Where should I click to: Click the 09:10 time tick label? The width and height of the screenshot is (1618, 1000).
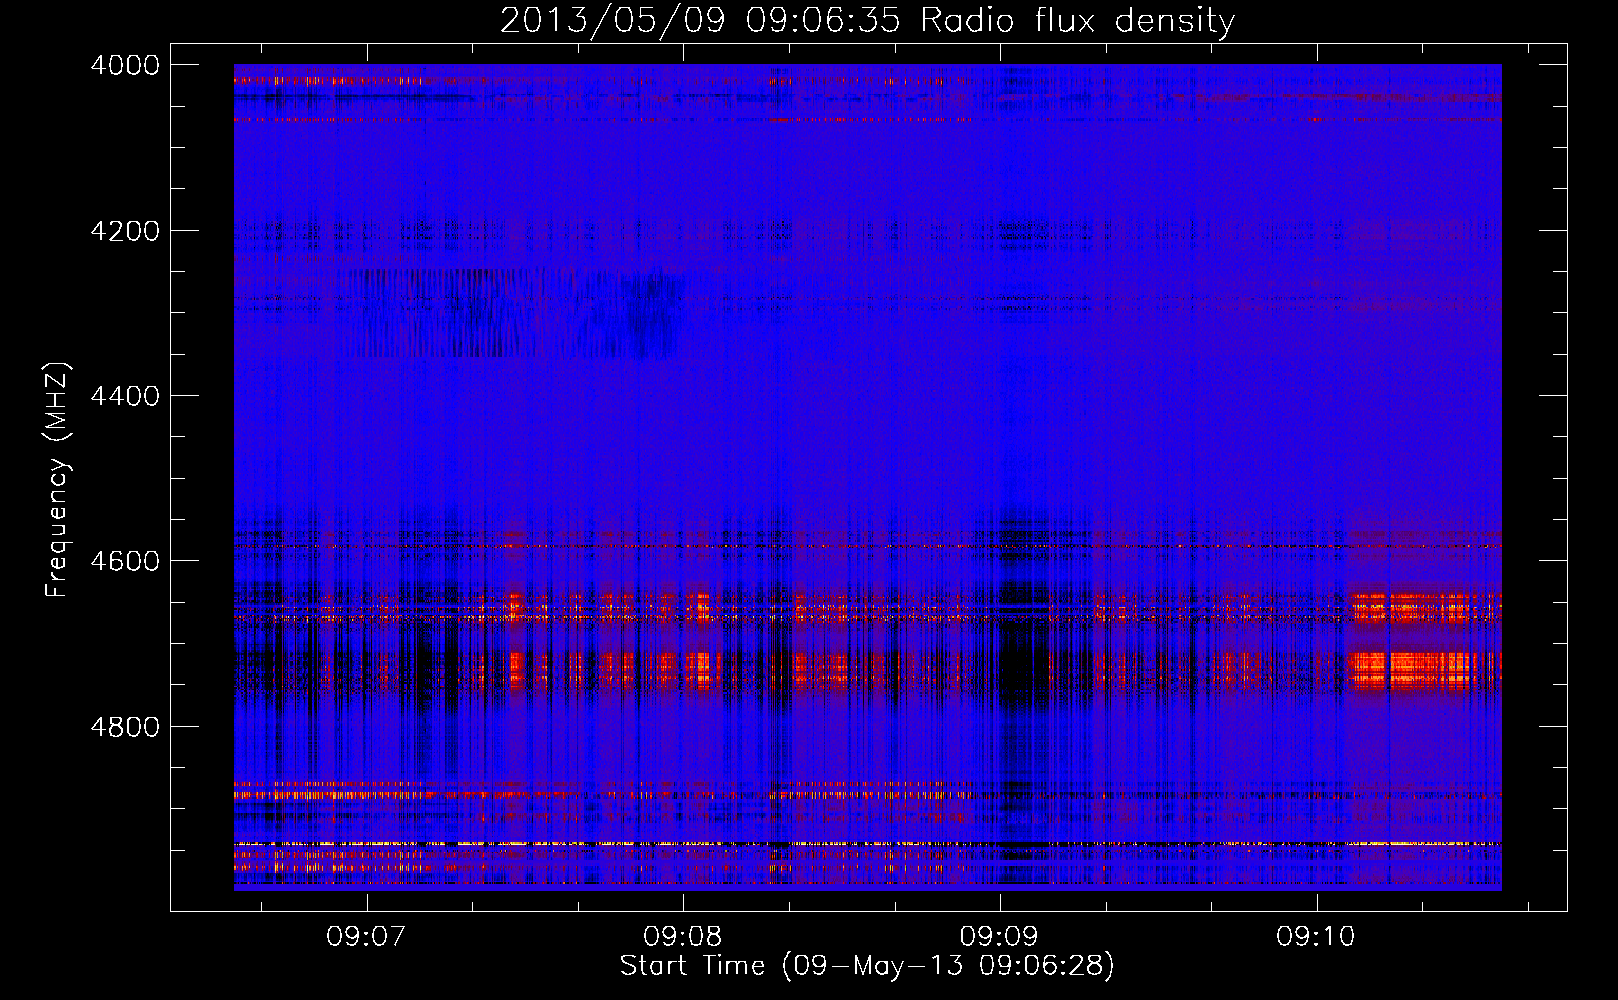pyautogui.click(x=1316, y=937)
